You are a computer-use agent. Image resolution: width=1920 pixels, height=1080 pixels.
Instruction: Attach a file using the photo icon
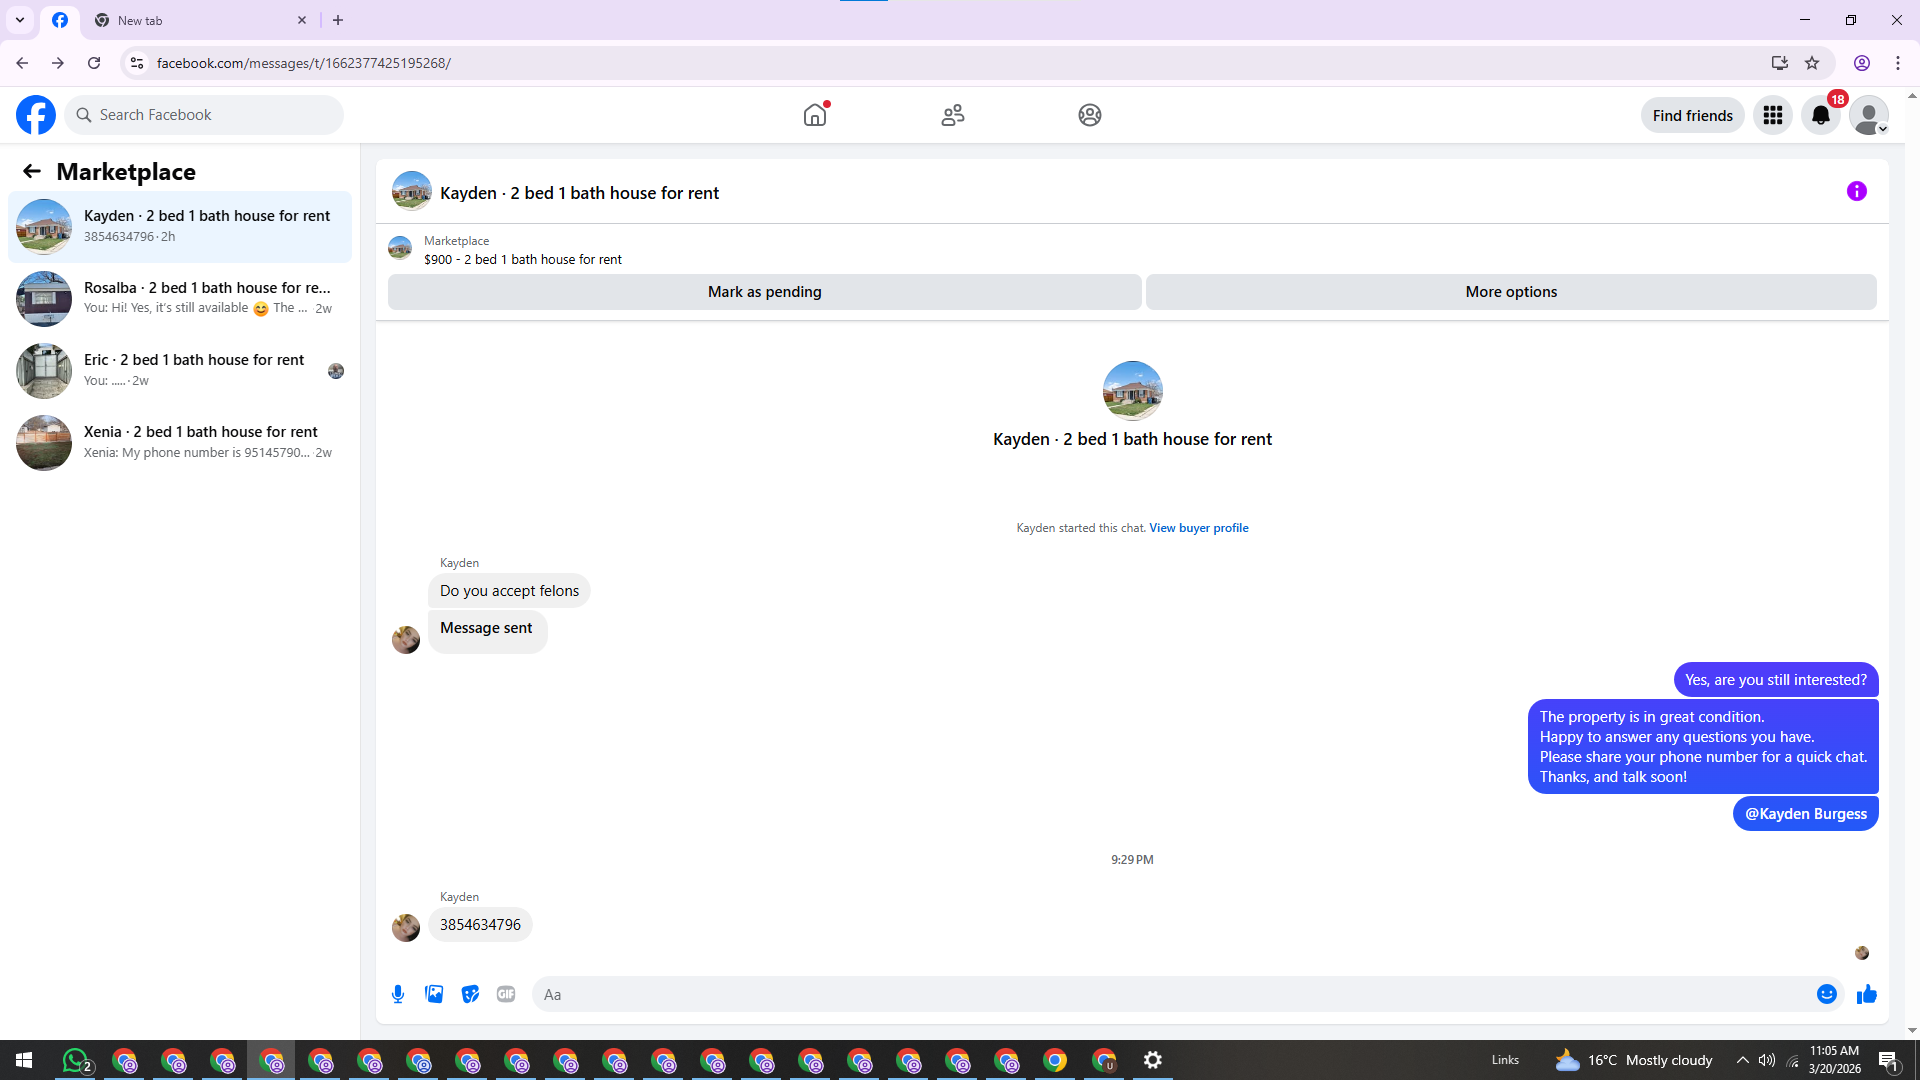(434, 994)
